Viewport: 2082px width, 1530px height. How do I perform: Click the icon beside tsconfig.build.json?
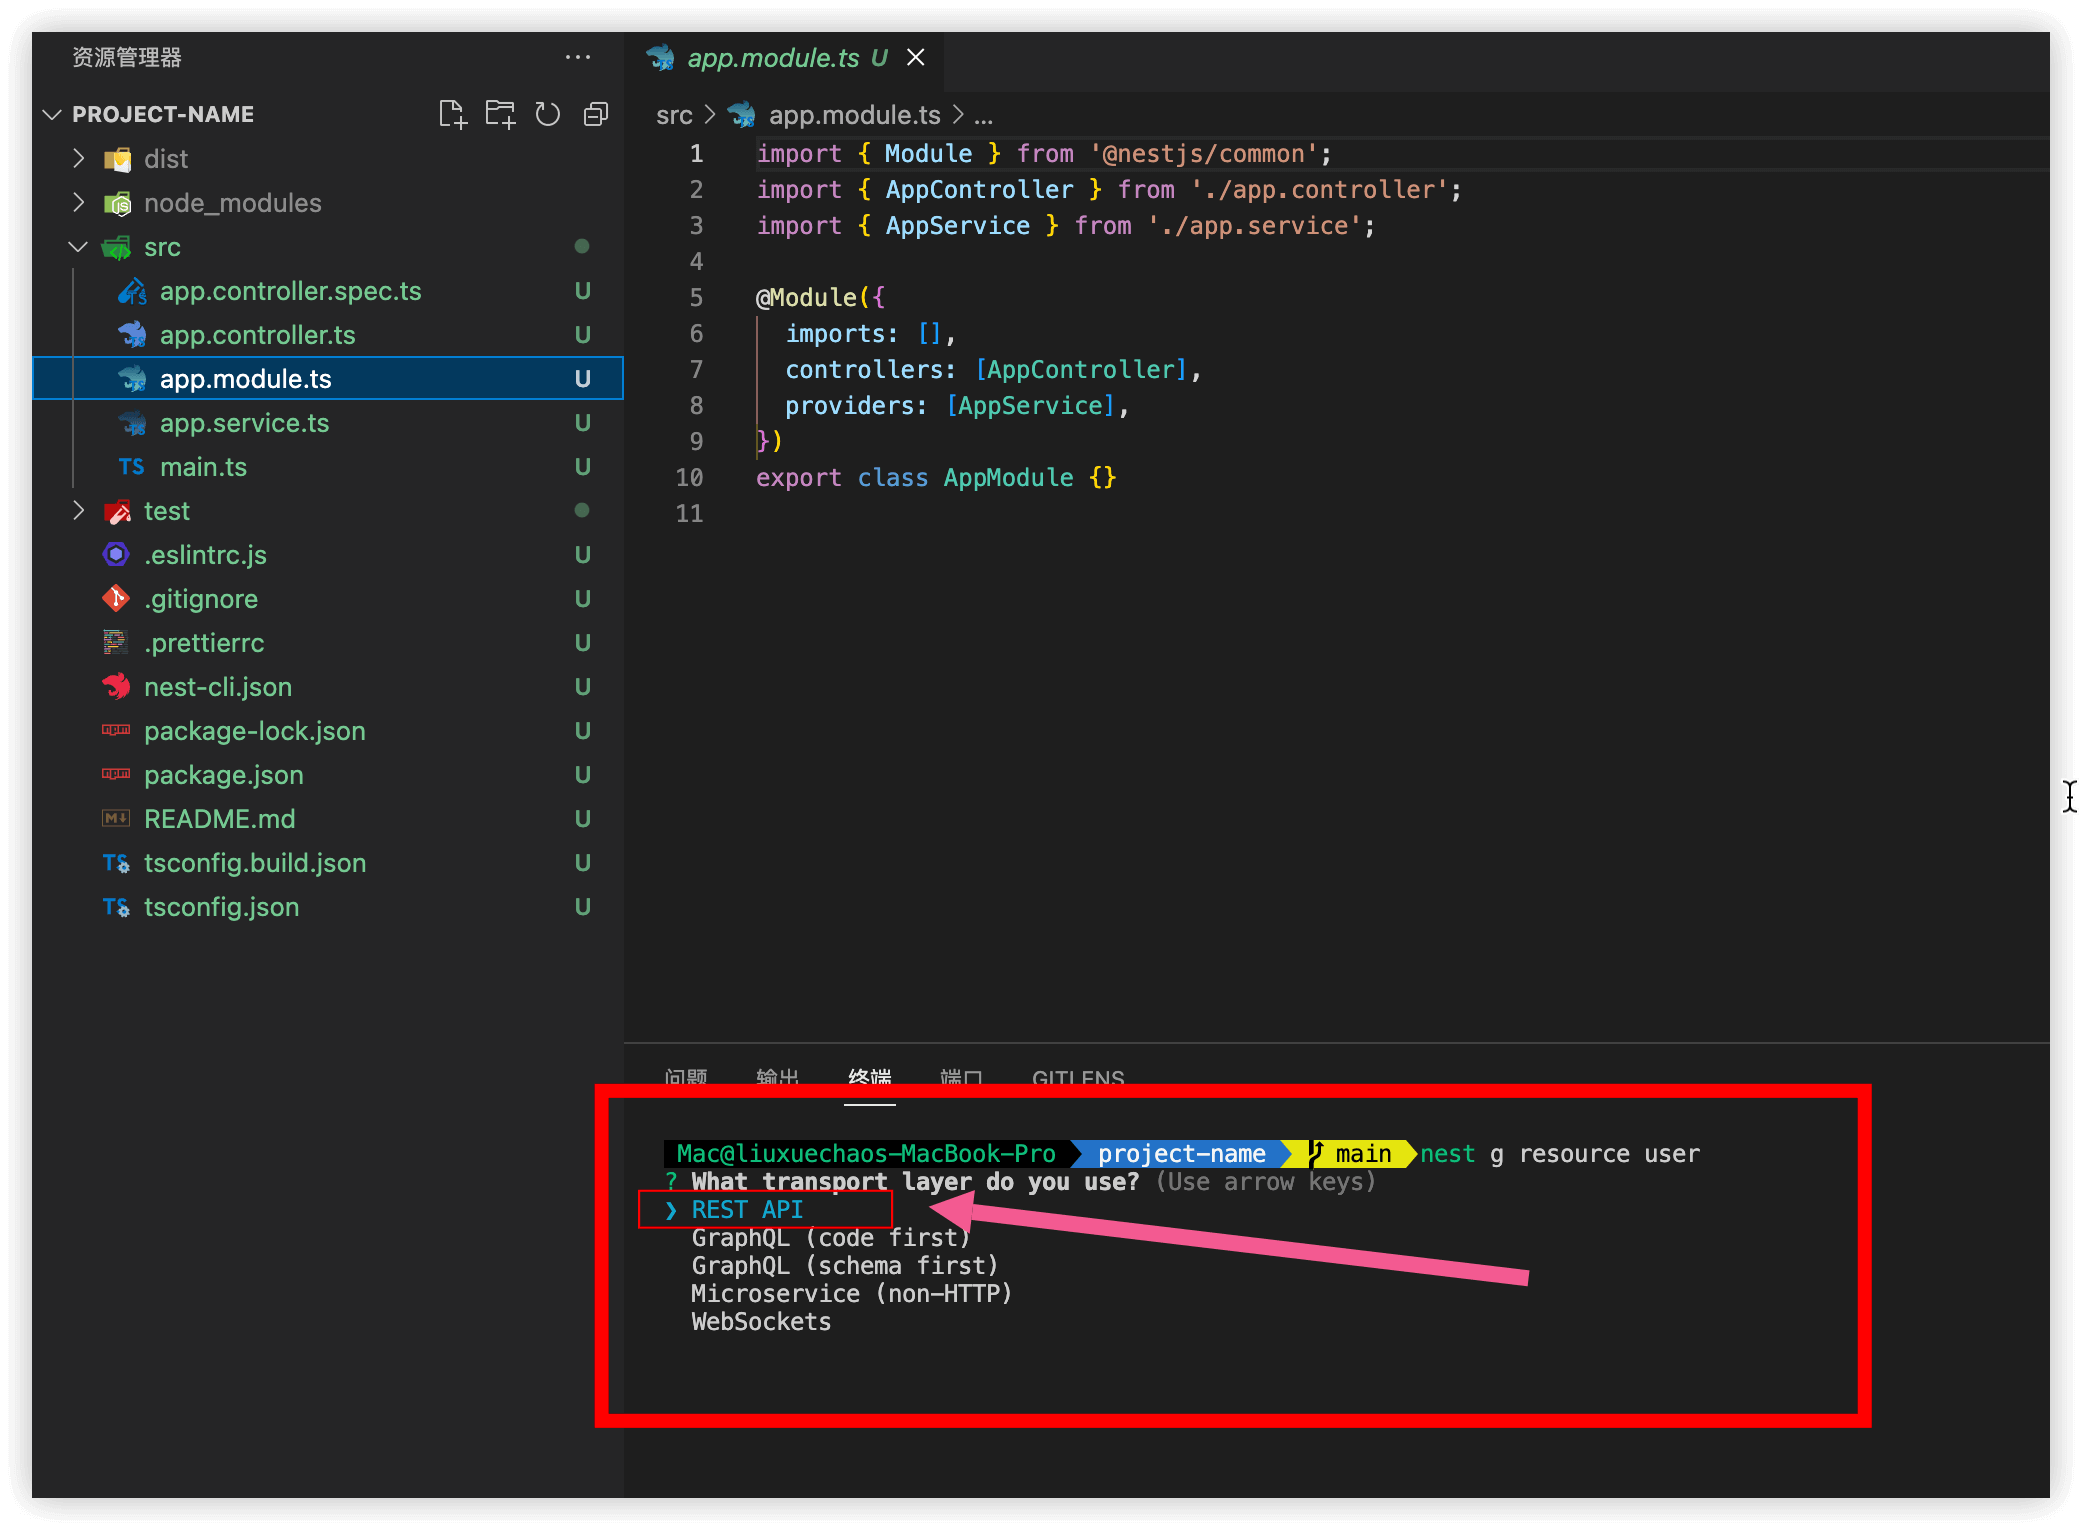click(116, 863)
